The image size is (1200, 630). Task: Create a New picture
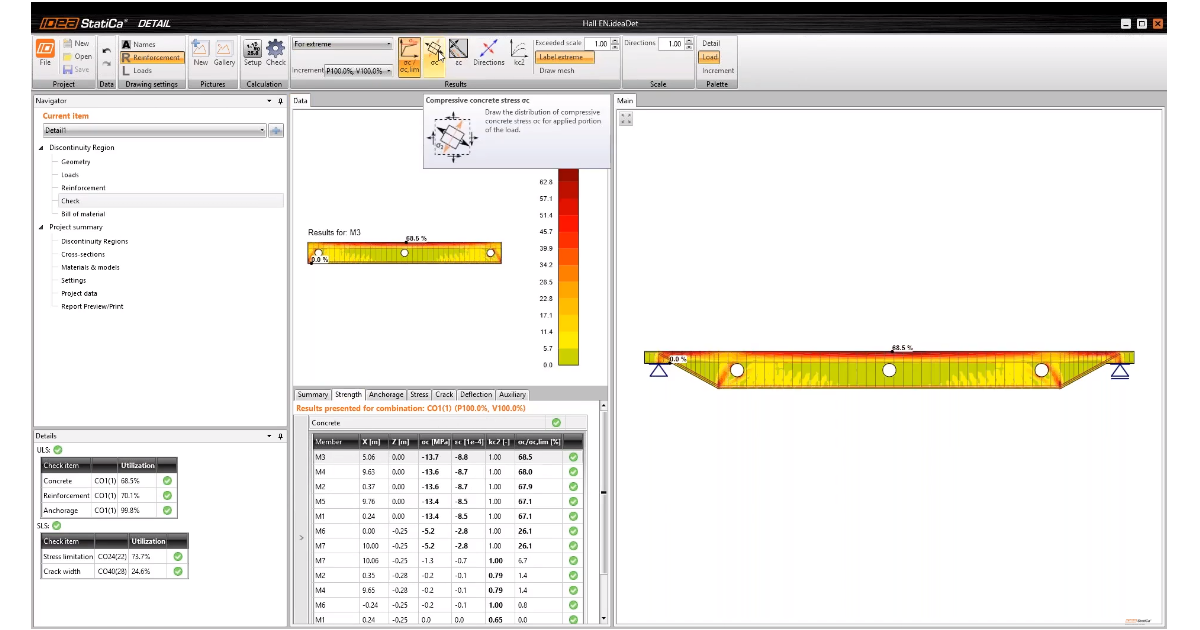201,52
